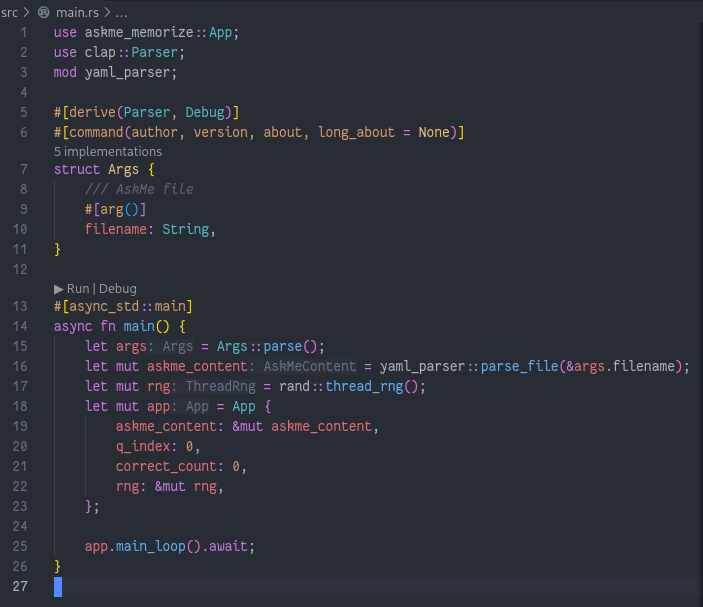Click the Rust file icon in breadcrumb

(43, 13)
